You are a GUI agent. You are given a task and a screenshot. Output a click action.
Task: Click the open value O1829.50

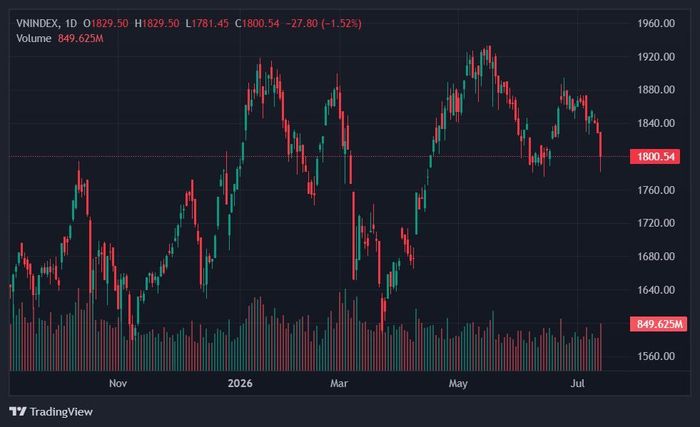106,23
